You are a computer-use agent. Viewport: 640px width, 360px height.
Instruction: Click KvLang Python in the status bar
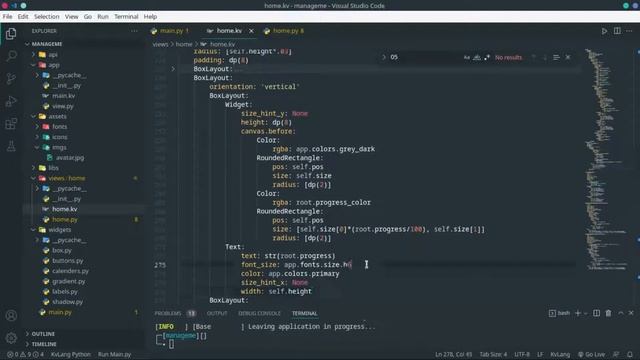click(71, 354)
